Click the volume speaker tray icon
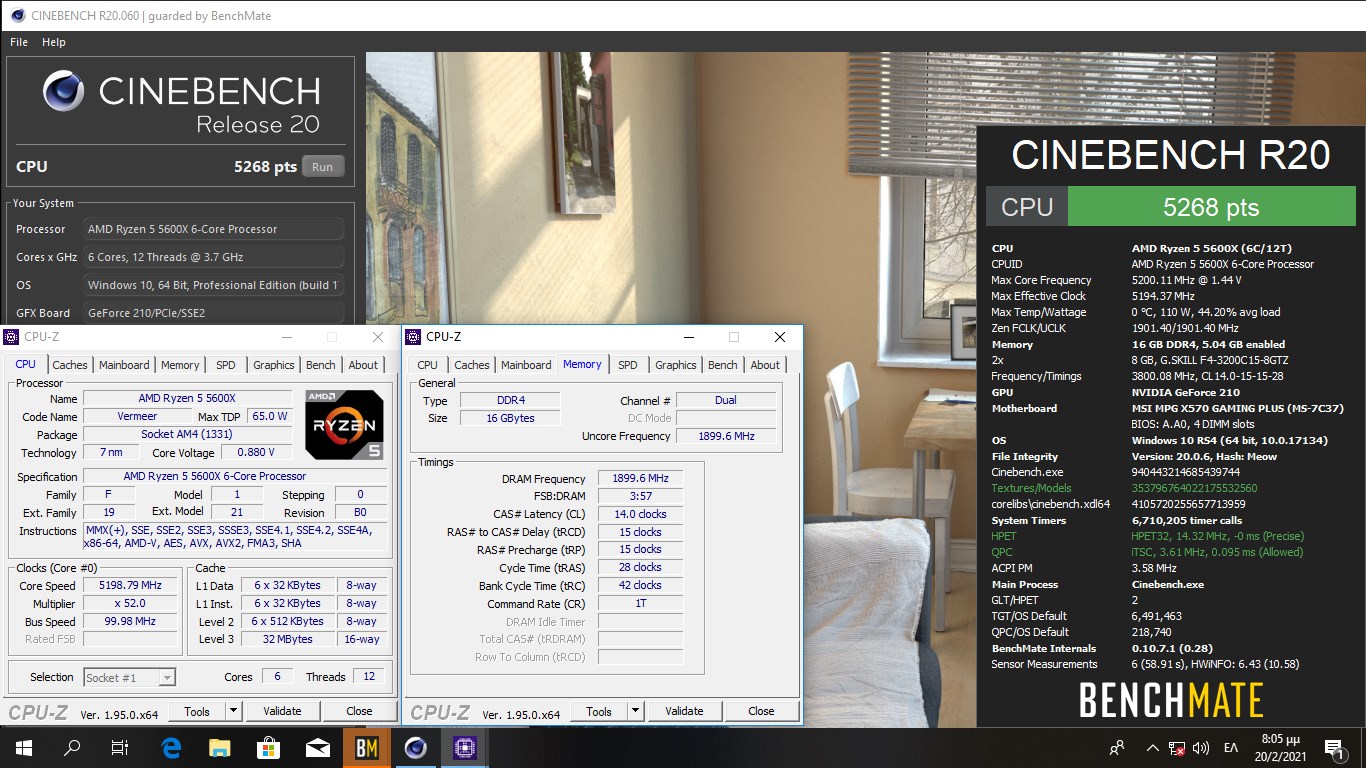This screenshot has width=1366, height=768. (1201, 748)
